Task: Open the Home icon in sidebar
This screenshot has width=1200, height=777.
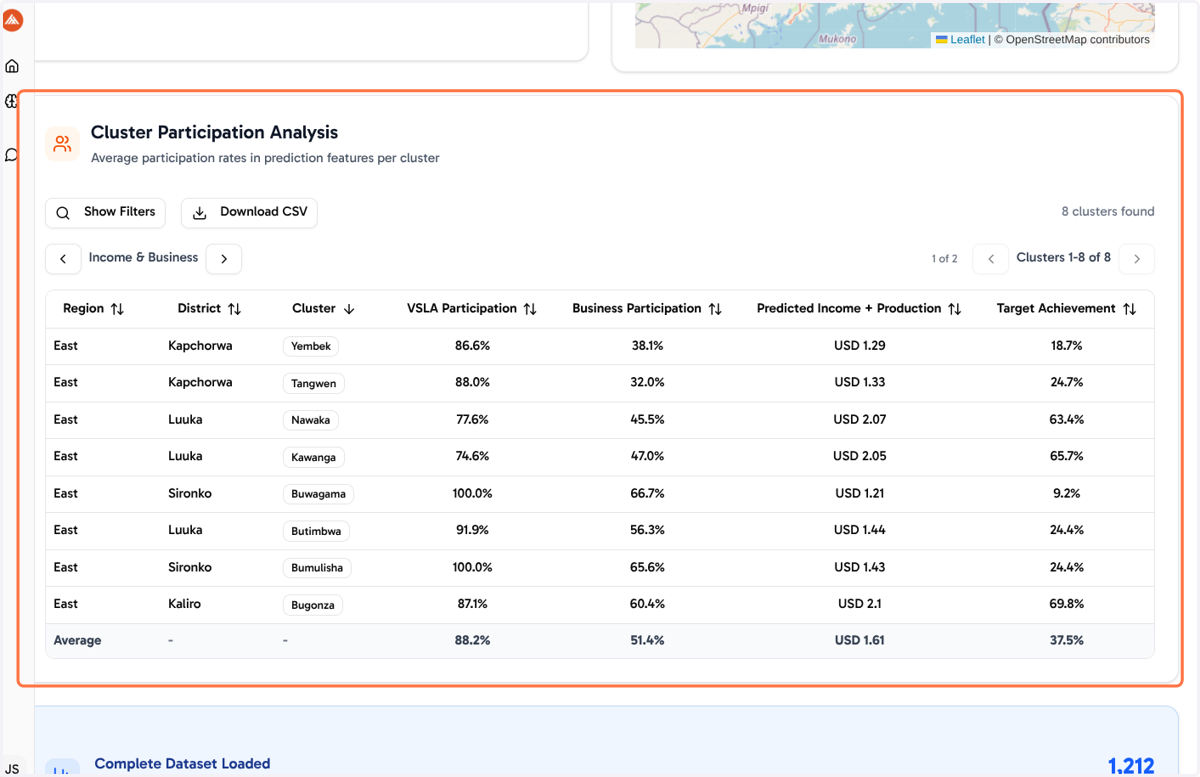Action: (x=12, y=66)
